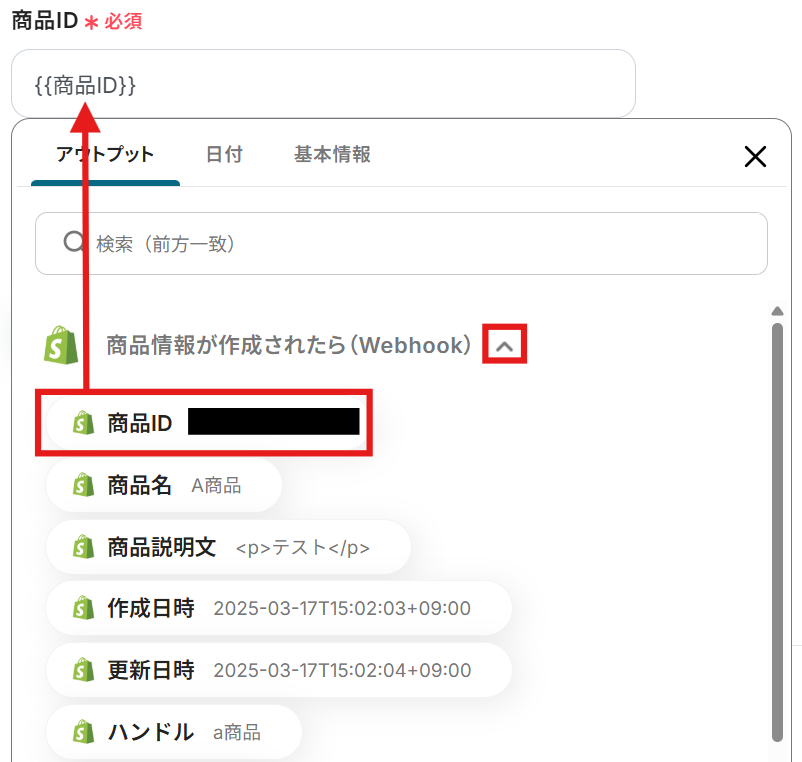The image size is (802, 762).
Task: Switch to the 日付 tab
Action: 224,154
